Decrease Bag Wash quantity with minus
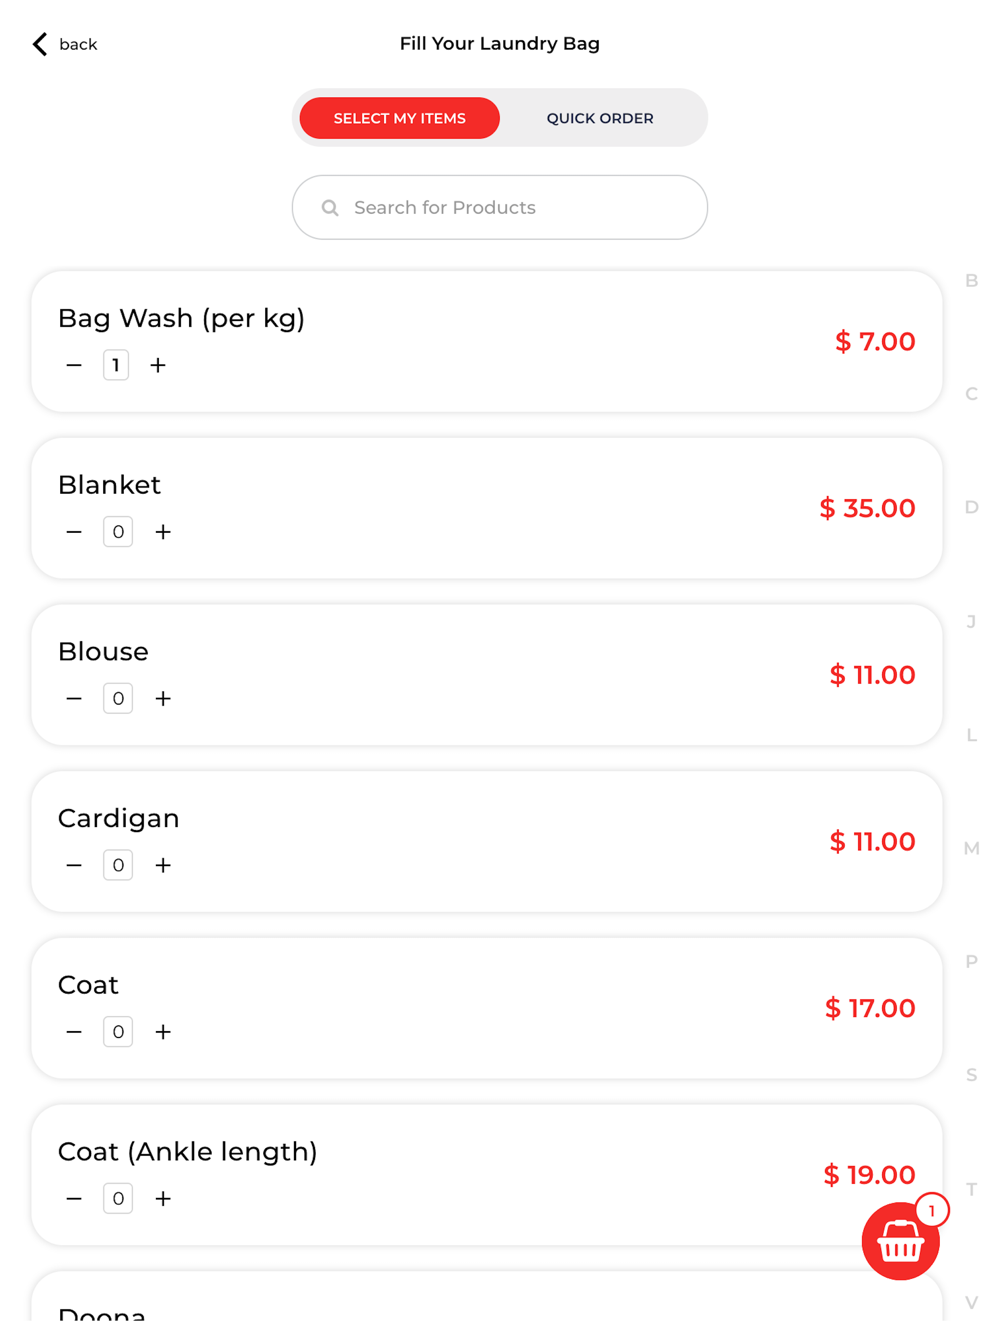The height and width of the screenshot is (1334, 1000). pos(74,366)
